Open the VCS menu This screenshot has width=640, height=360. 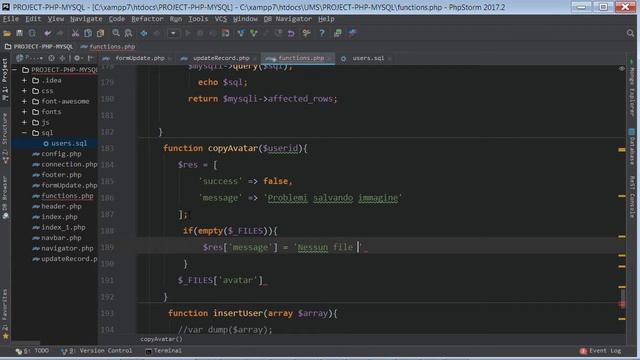221,19
